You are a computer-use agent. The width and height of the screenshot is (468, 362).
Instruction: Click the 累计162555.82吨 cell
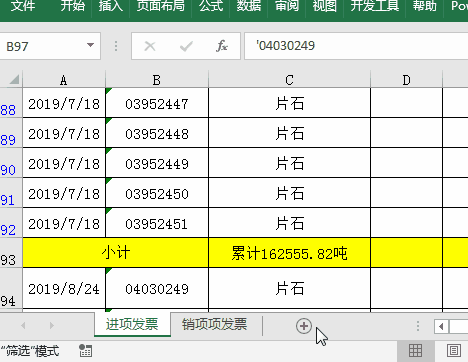click(289, 253)
